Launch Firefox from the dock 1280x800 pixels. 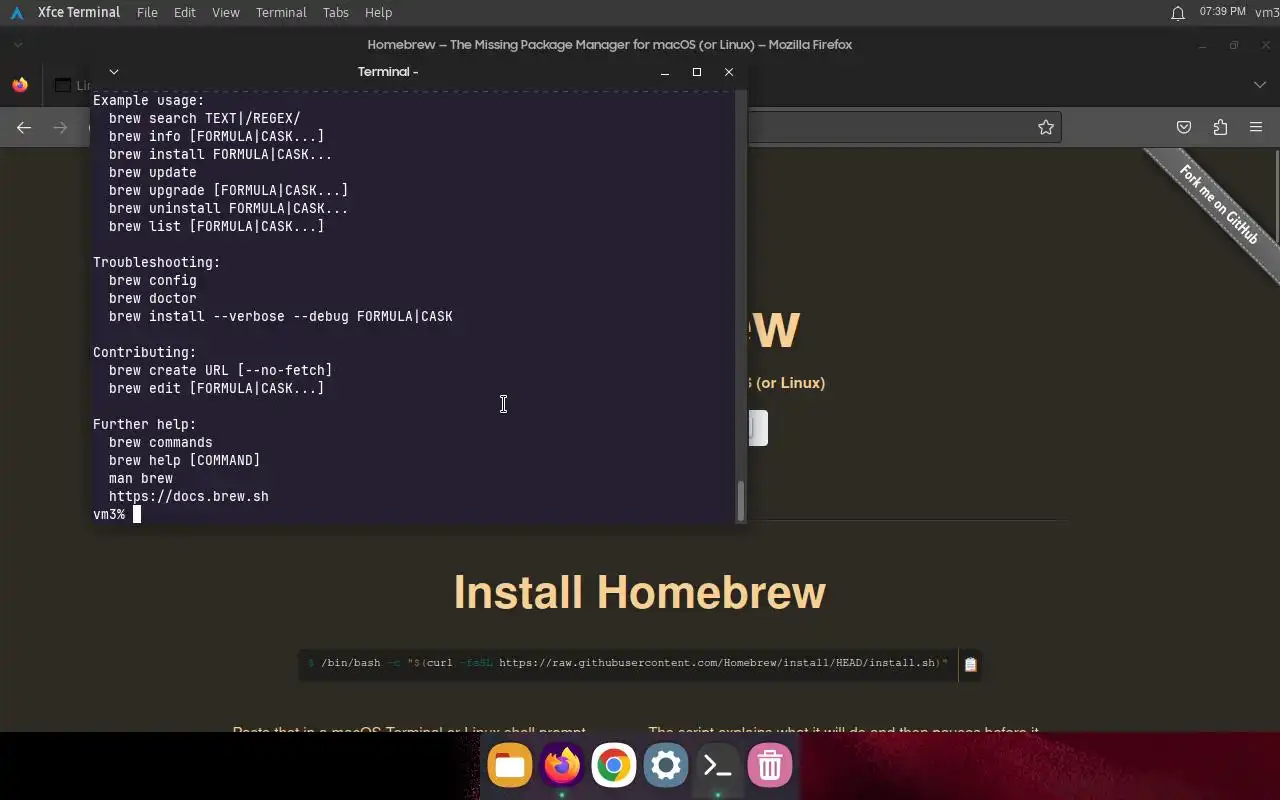pos(562,766)
